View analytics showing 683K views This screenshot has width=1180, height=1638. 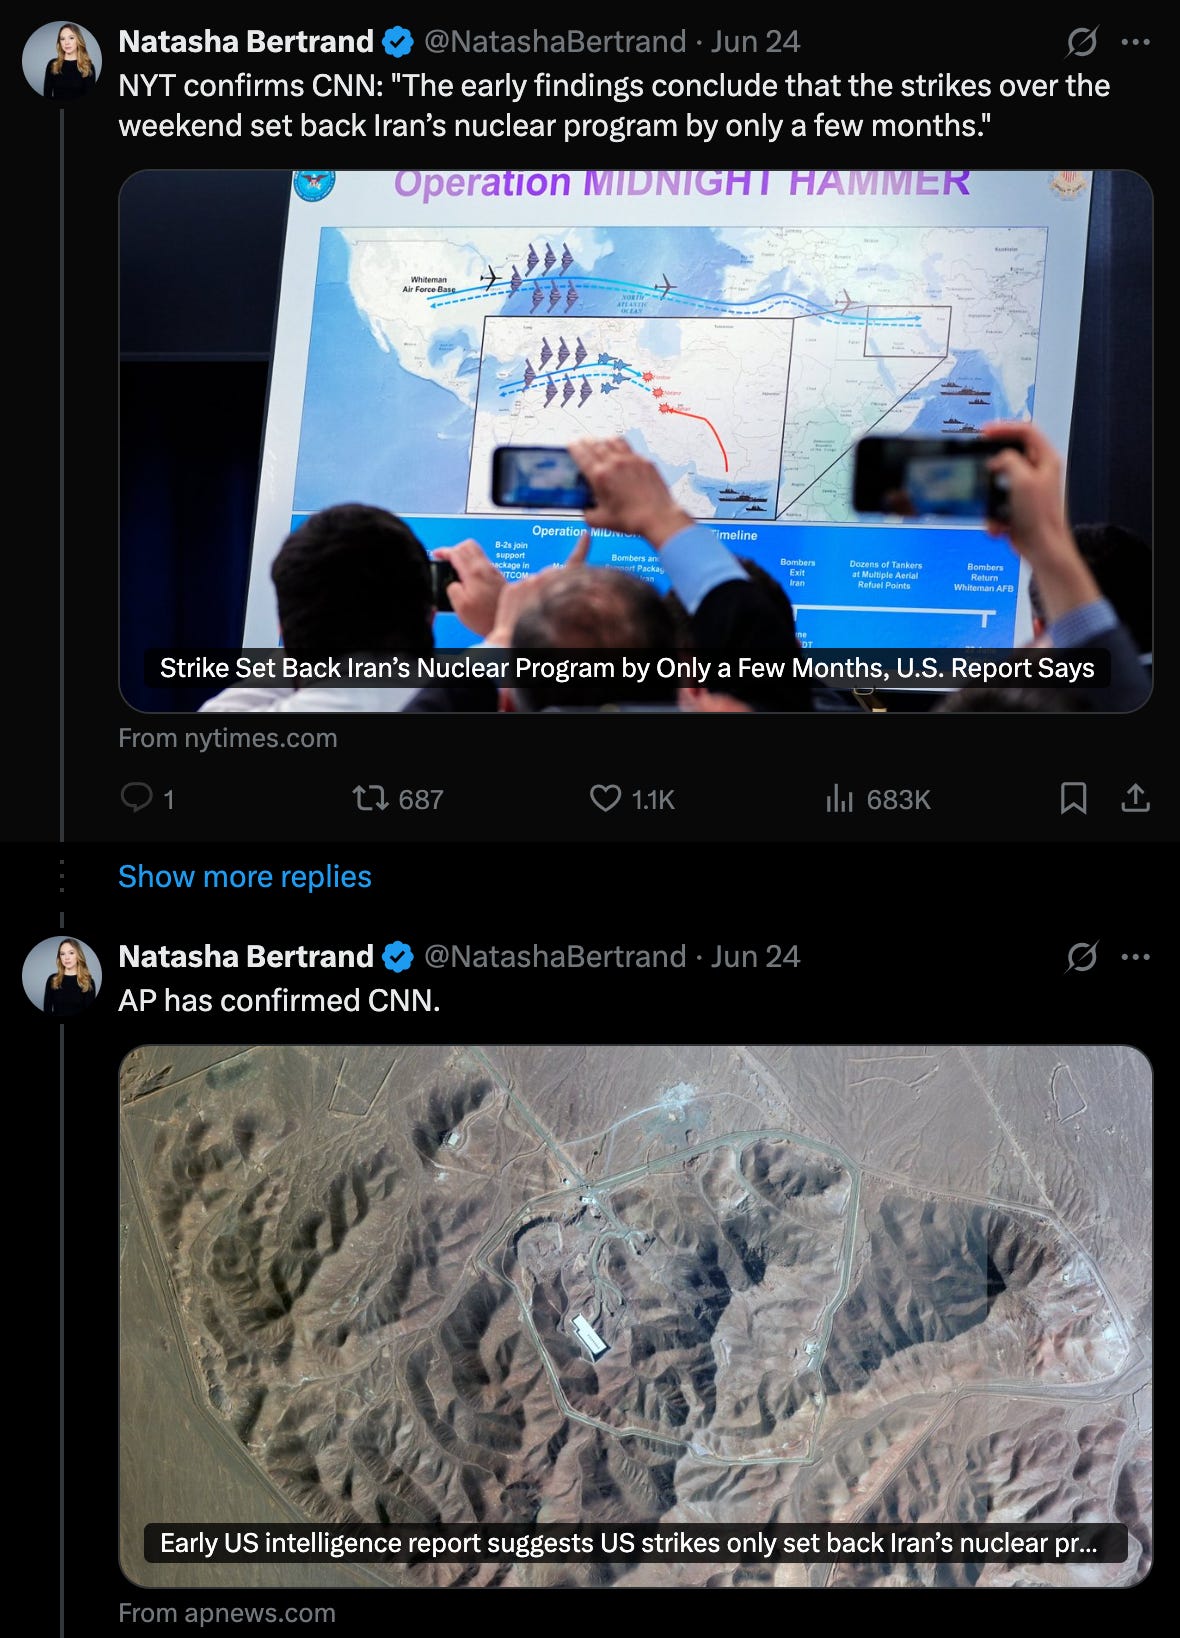[x=877, y=798]
